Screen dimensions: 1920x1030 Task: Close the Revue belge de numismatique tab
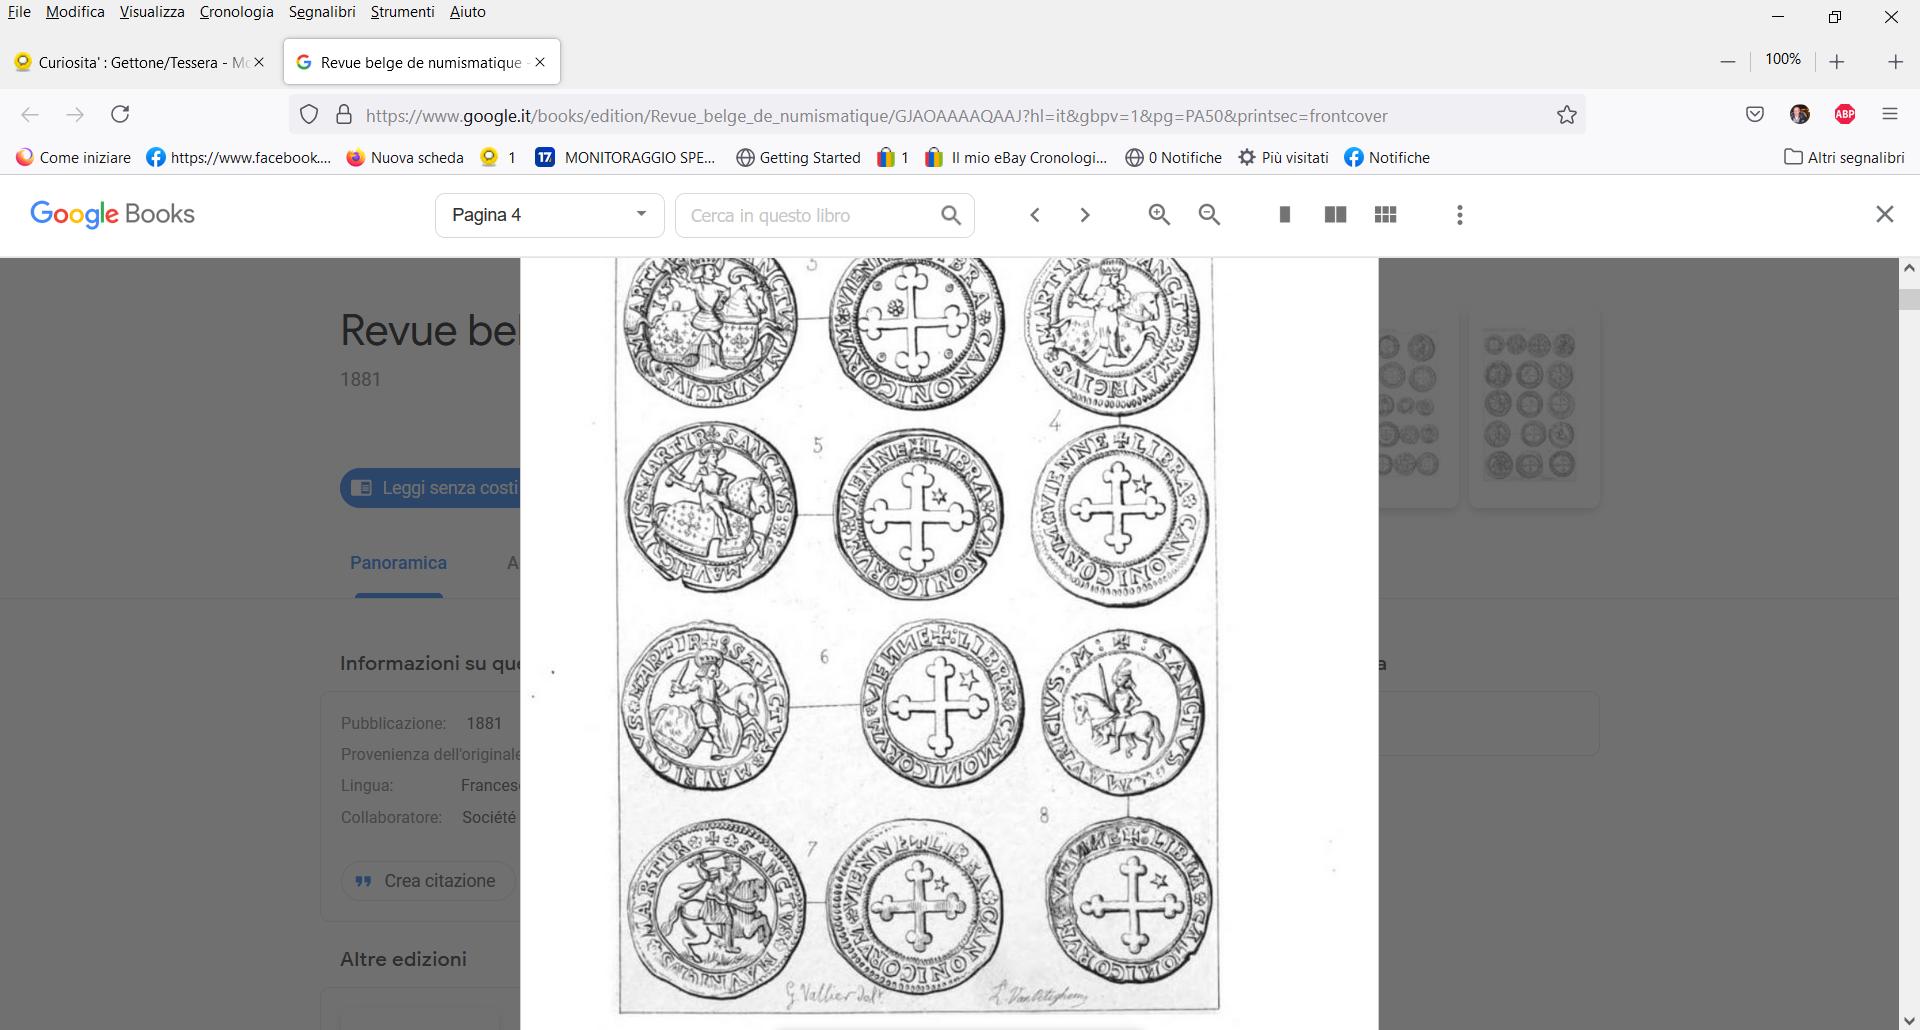click(x=540, y=62)
